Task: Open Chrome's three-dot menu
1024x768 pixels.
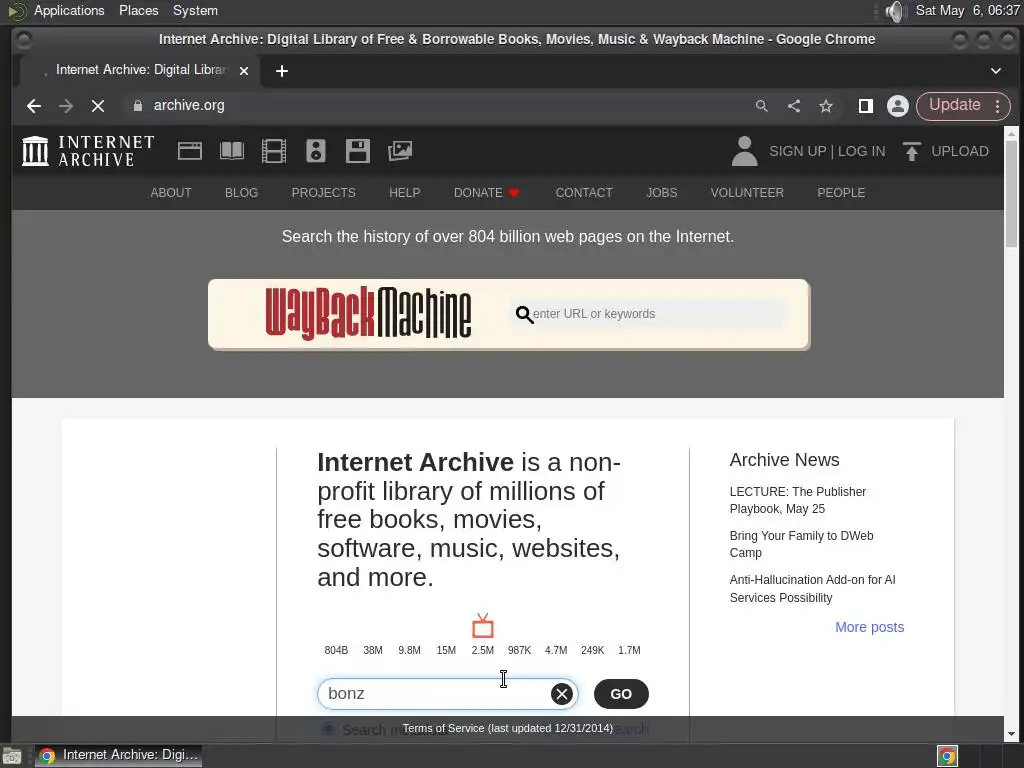Action: [998, 106]
